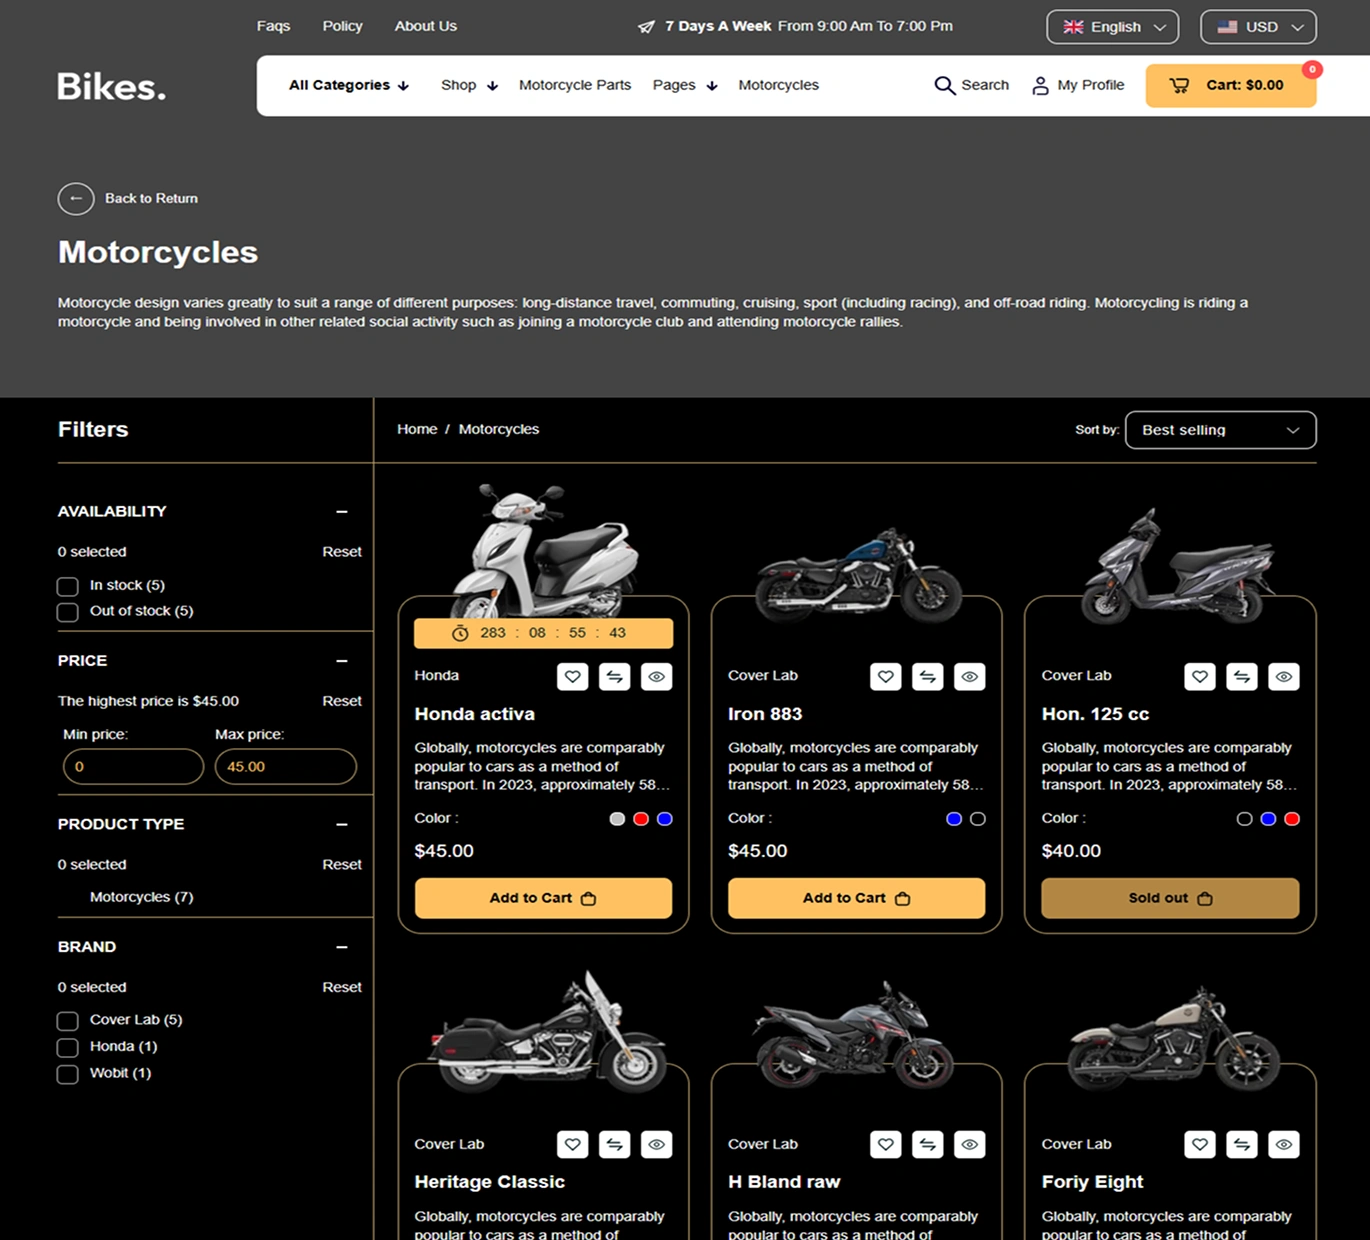Open the Policy page
Viewport: 1370px width, 1240px height.
tap(342, 26)
